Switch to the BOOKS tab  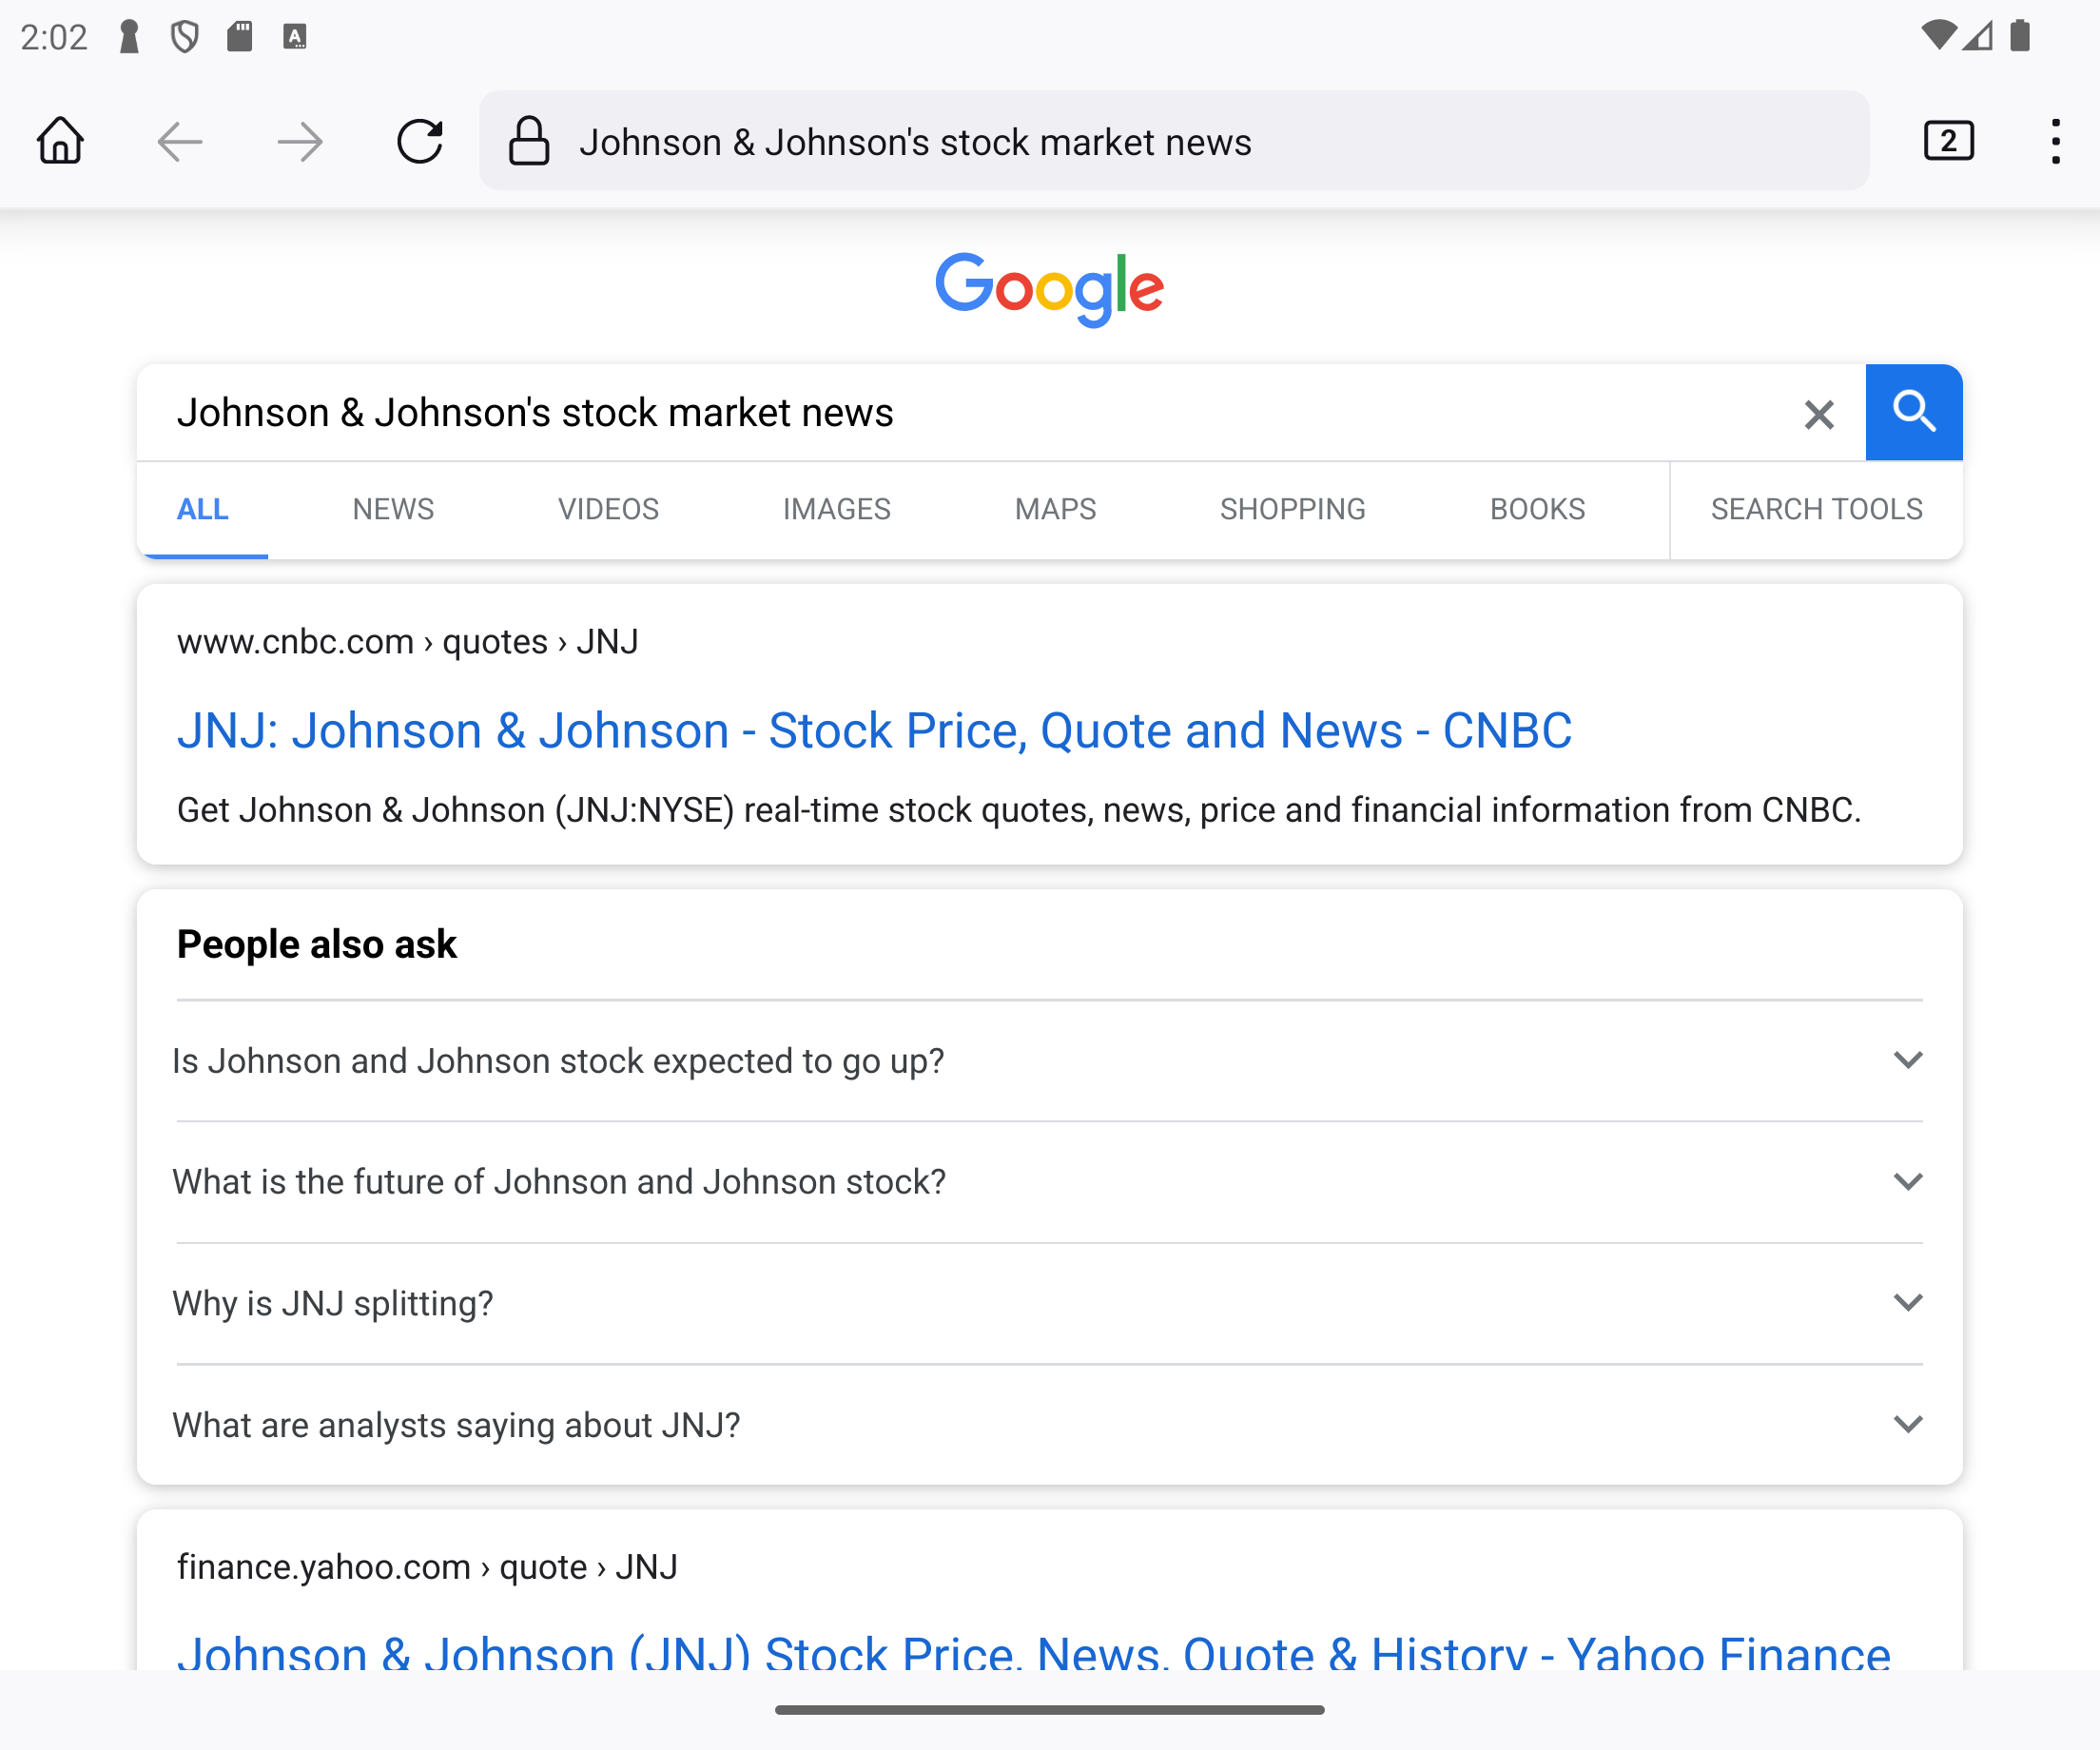1537,510
